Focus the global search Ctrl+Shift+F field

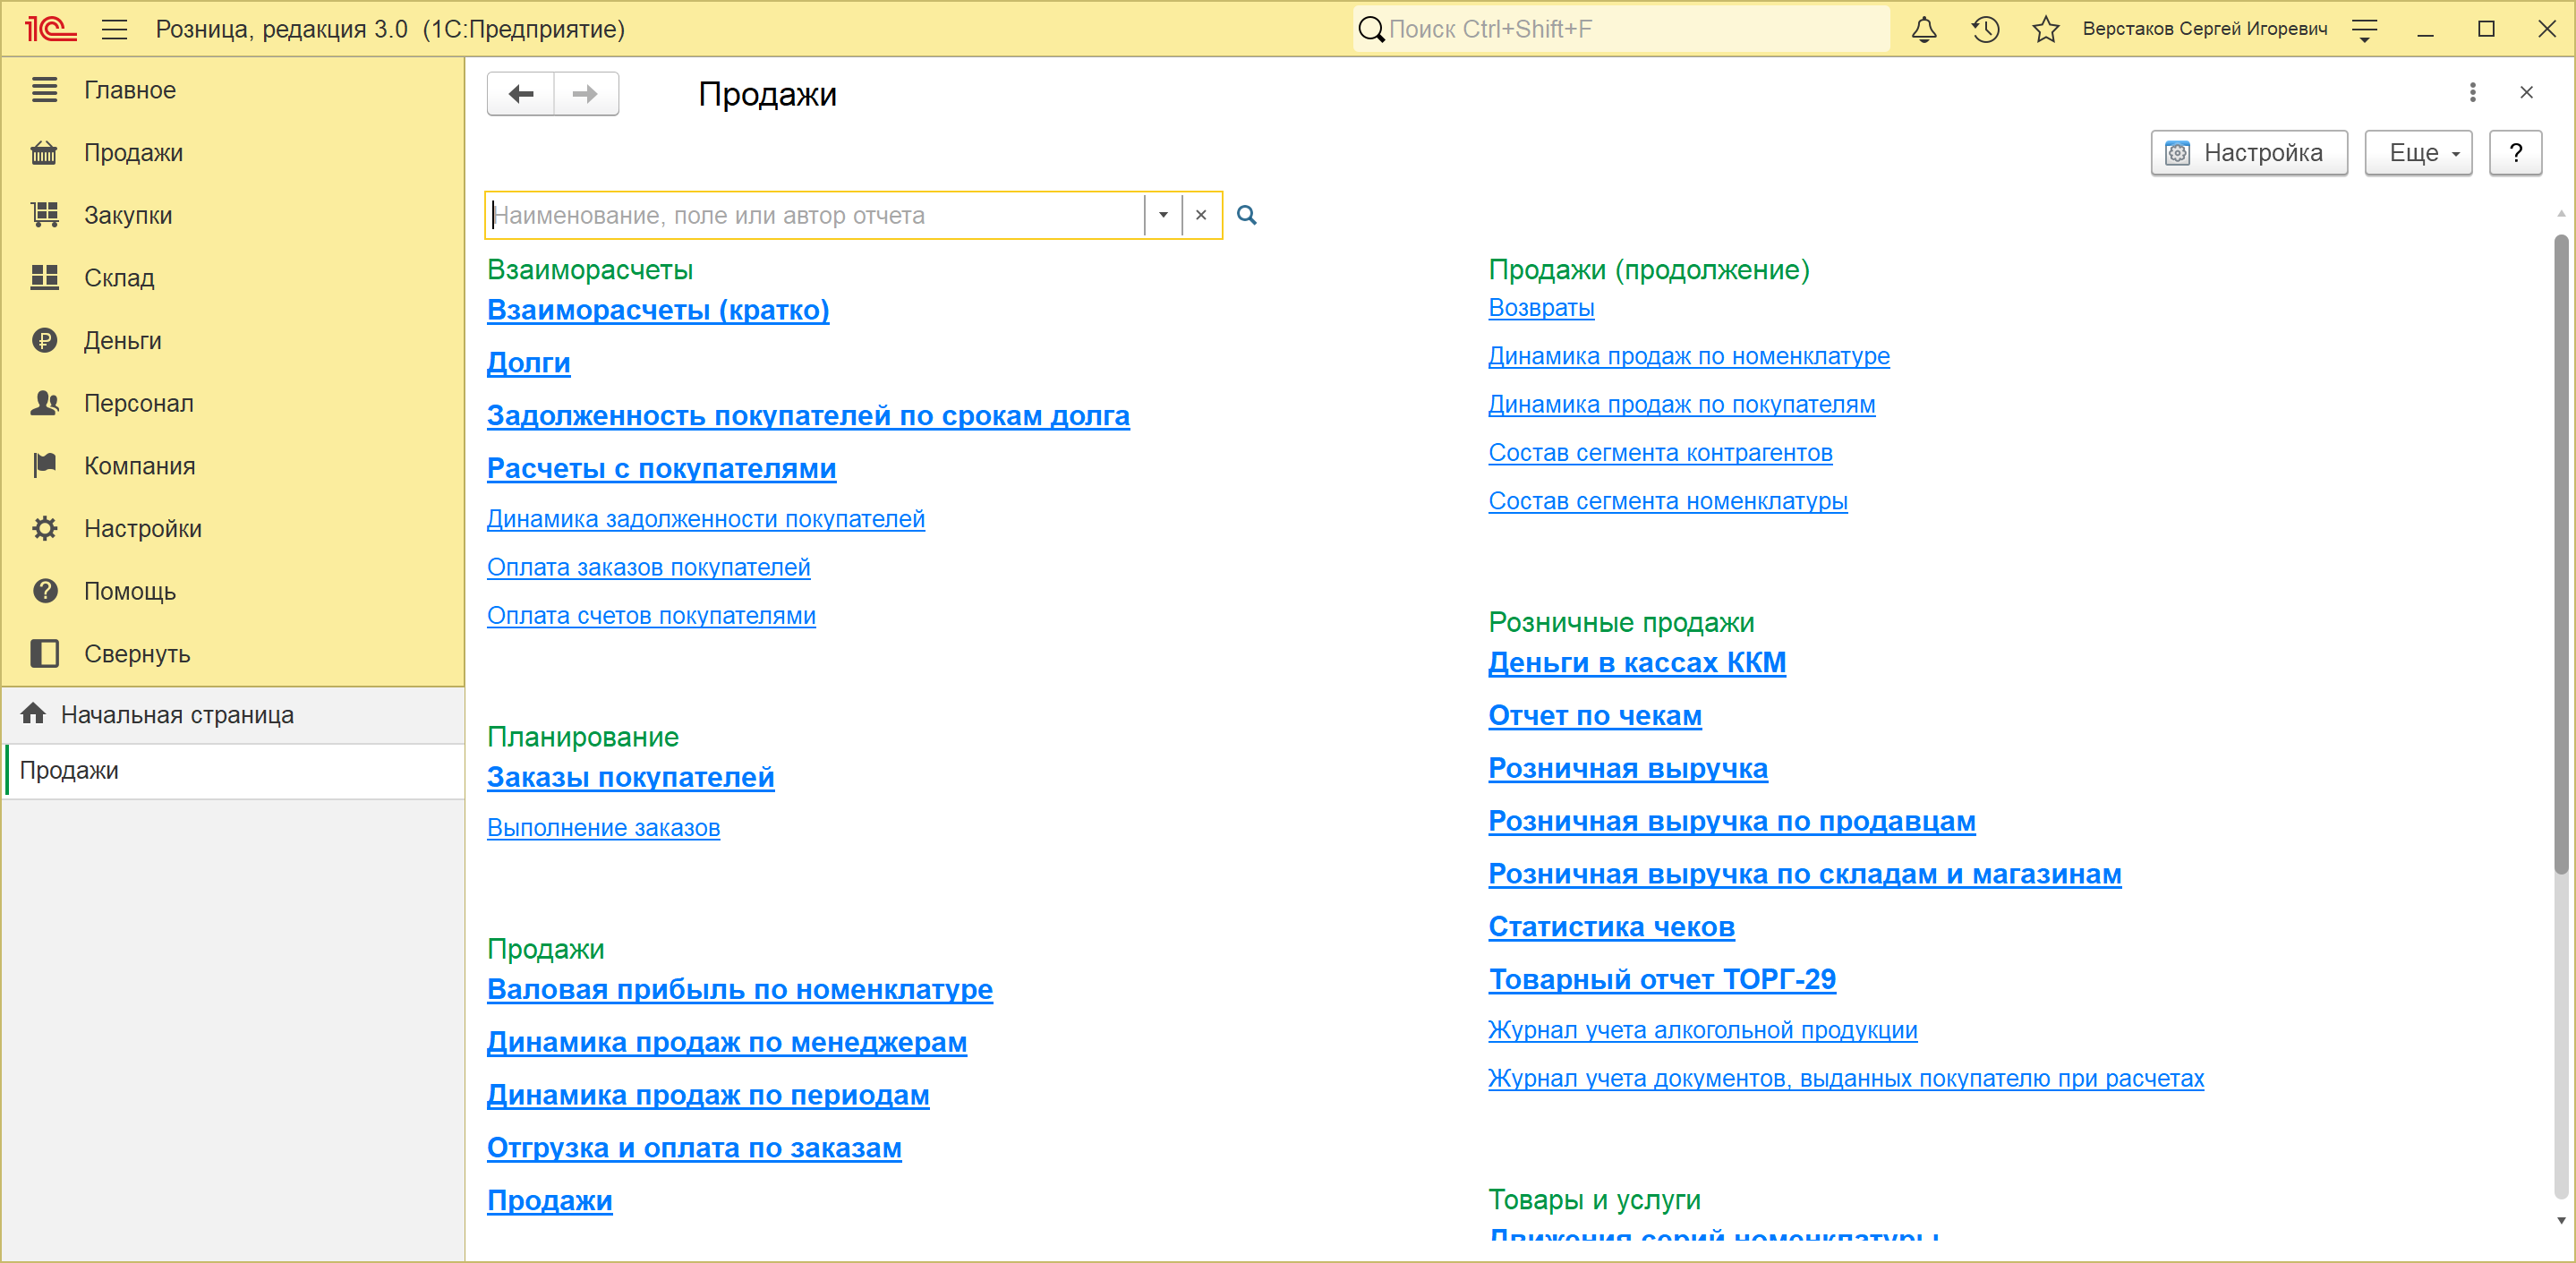tap(1621, 29)
